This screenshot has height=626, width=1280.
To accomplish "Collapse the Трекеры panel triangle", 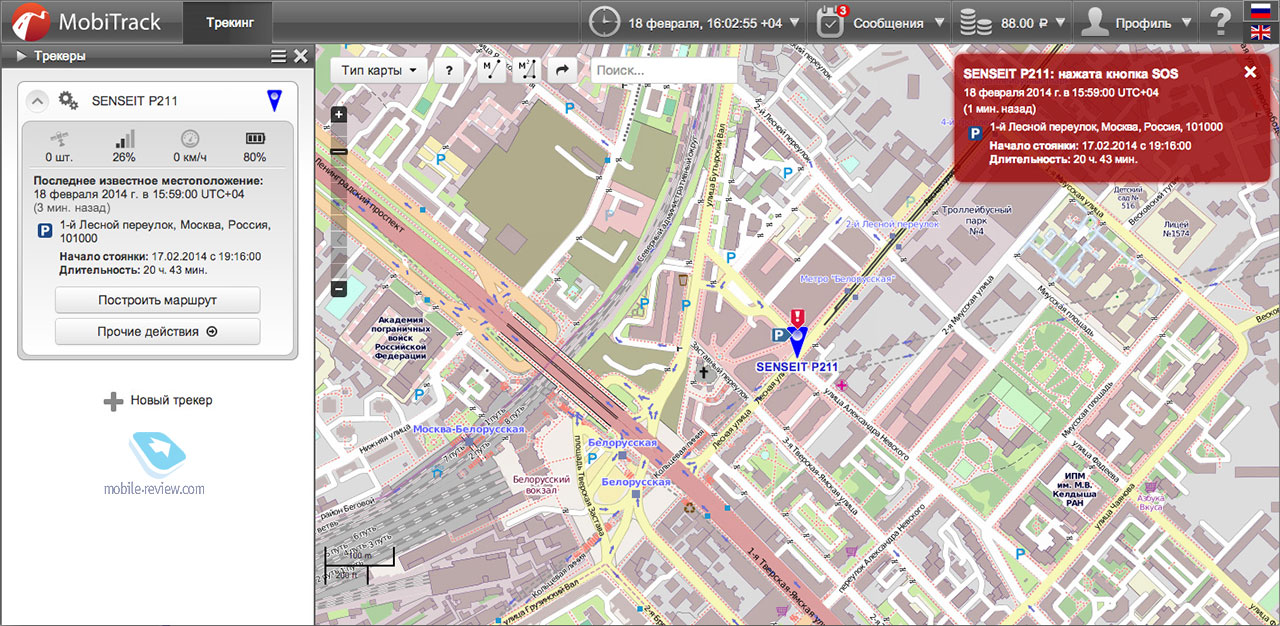I will click(x=20, y=56).
